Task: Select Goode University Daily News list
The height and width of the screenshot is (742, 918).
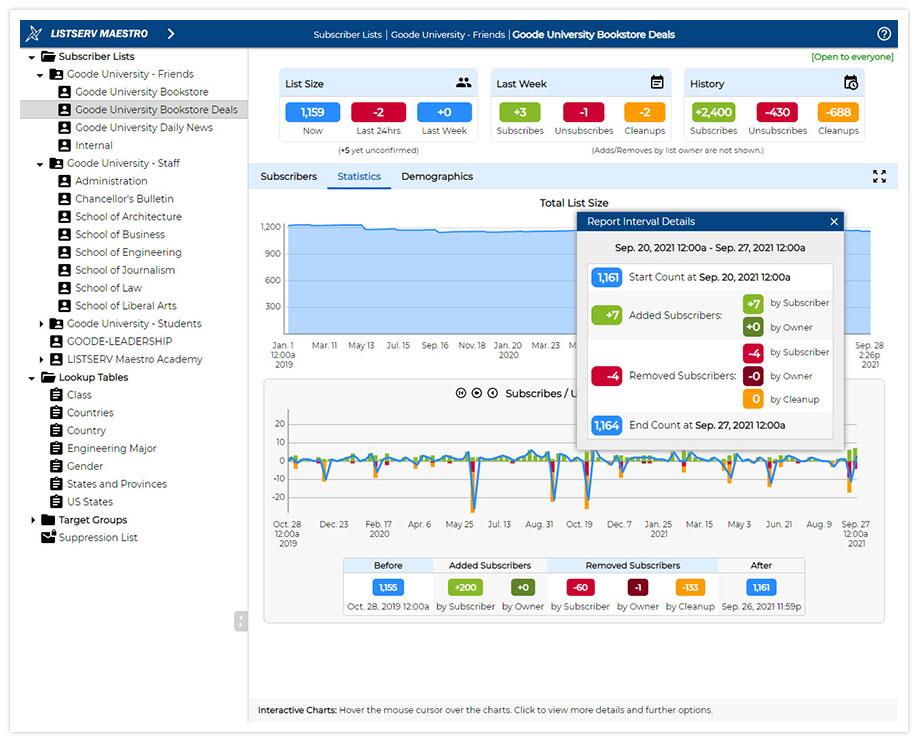Action: (144, 128)
